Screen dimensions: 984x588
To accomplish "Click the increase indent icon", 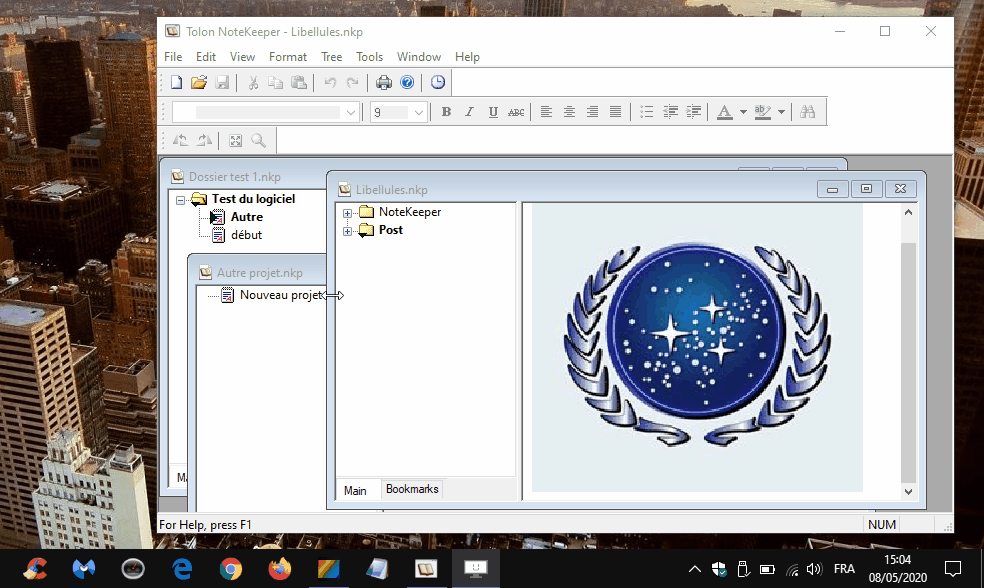I will coord(693,112).
